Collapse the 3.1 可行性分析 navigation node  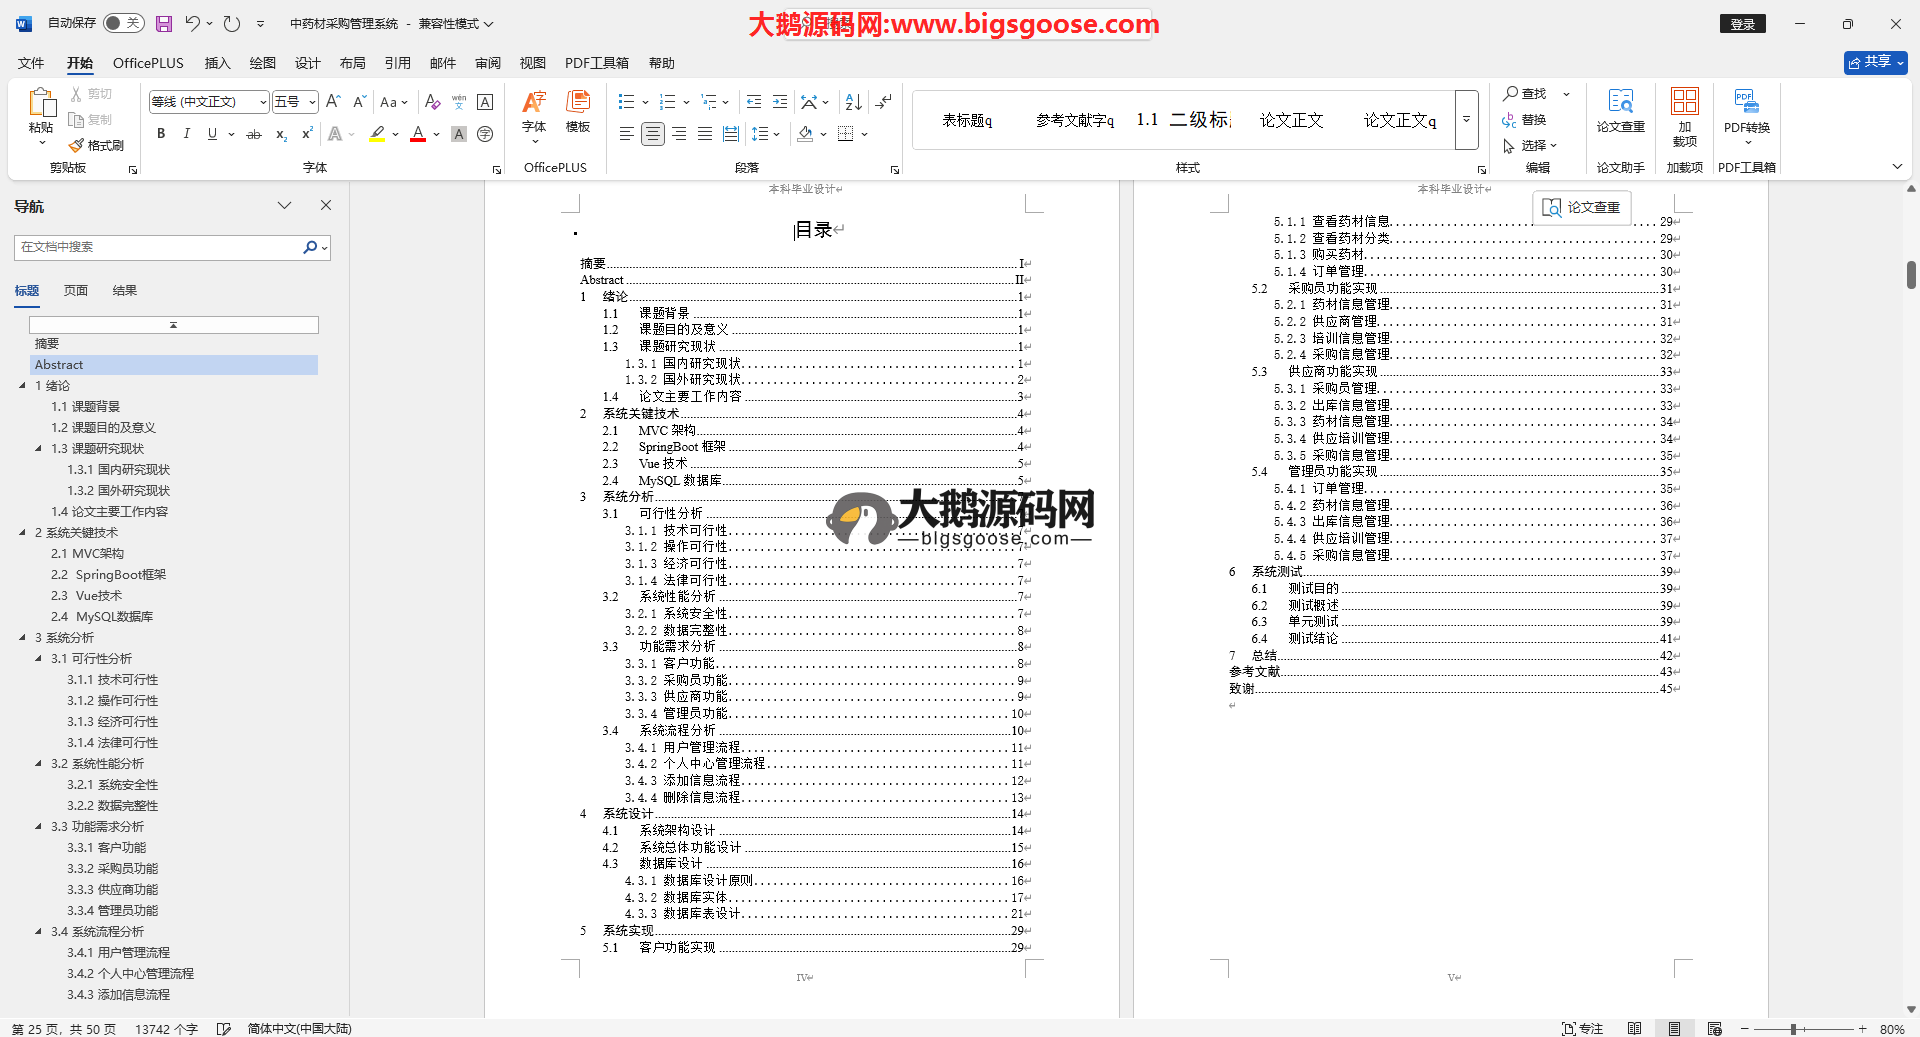tap(39, 658)
